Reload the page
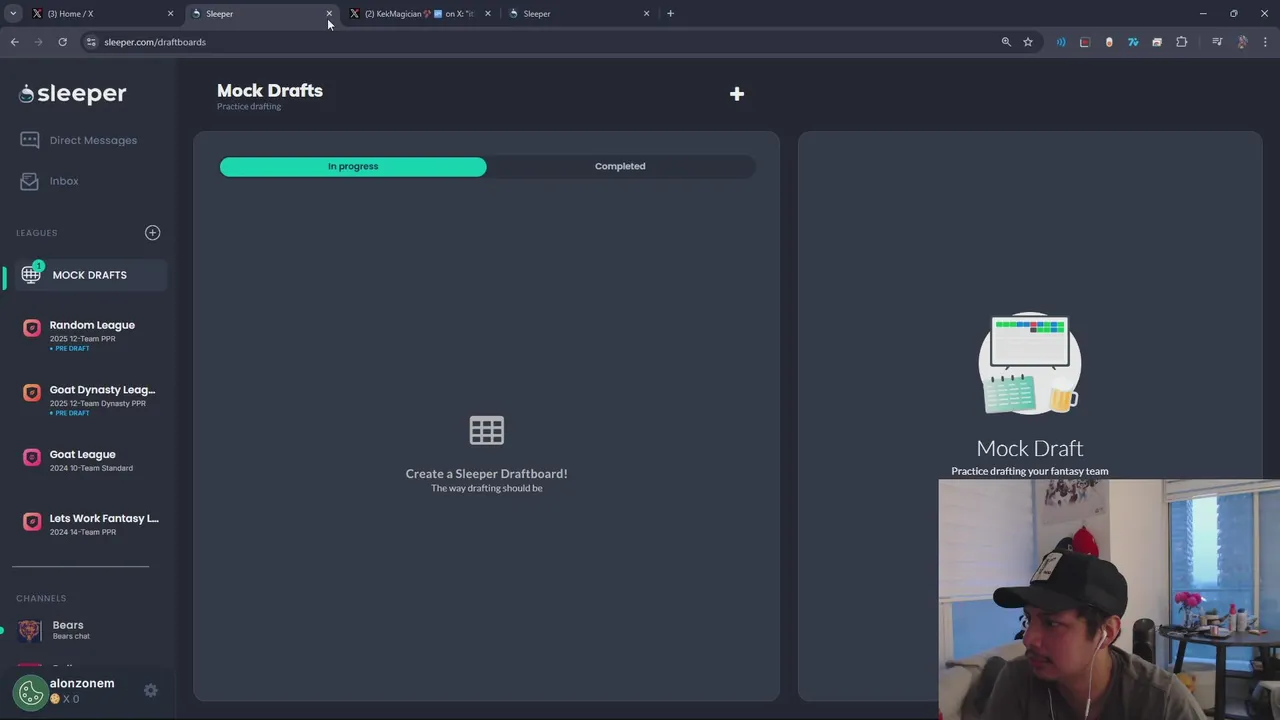Image resolution: width=1280 pixels, height=720 pixels. 62,42
